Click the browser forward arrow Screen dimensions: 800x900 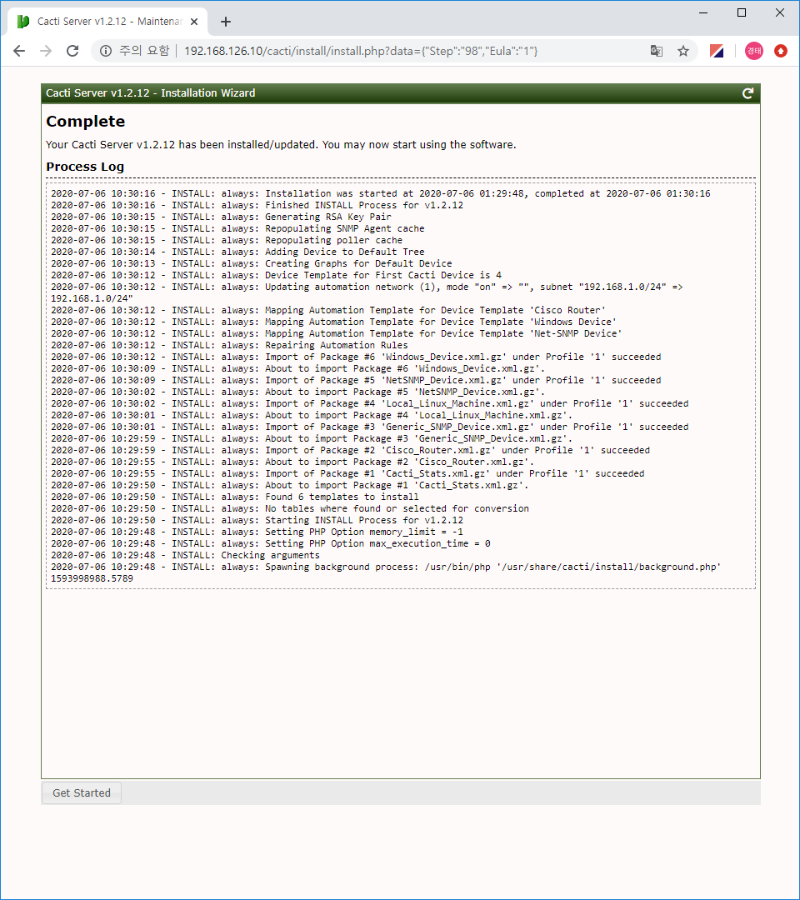[46, 51]
